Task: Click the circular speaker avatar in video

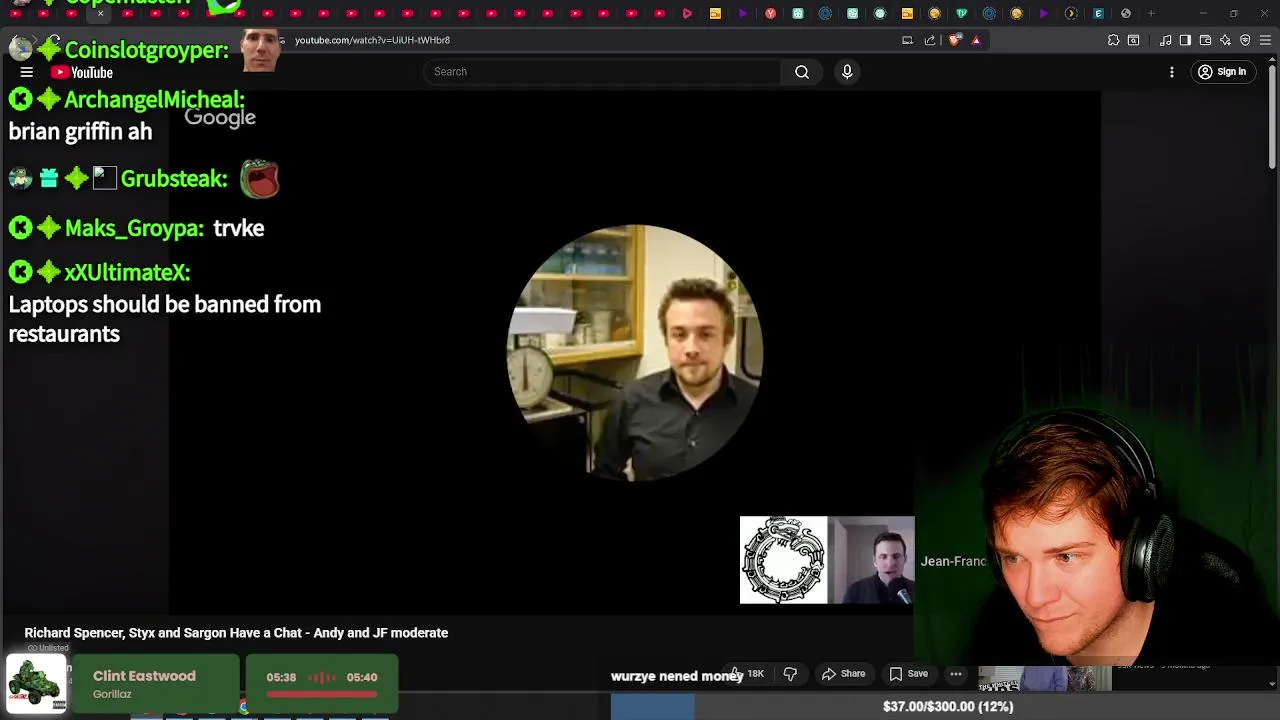Action: coord(635,352)
